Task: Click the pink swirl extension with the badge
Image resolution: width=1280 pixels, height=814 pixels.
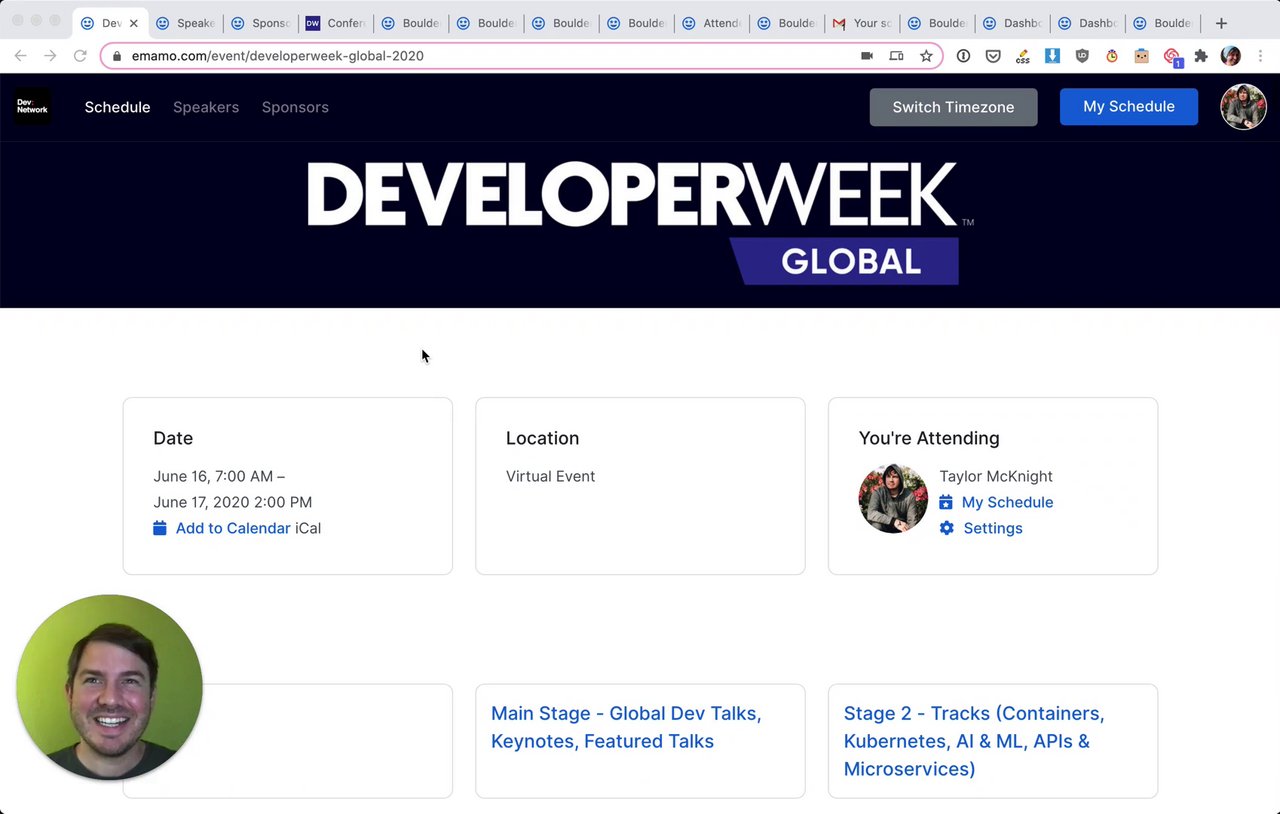Action: pos(1172,57)
